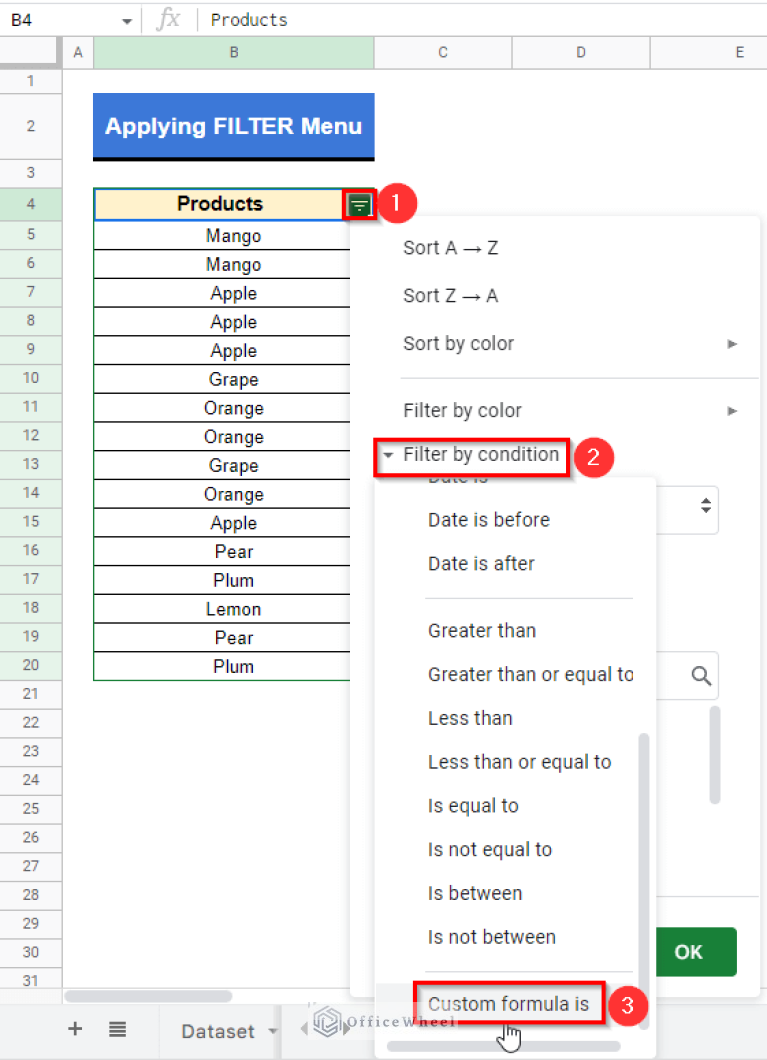The height and width of the screenshot is (1060, 767).
Task: Select the column C header
Action: tap(442, 52)
